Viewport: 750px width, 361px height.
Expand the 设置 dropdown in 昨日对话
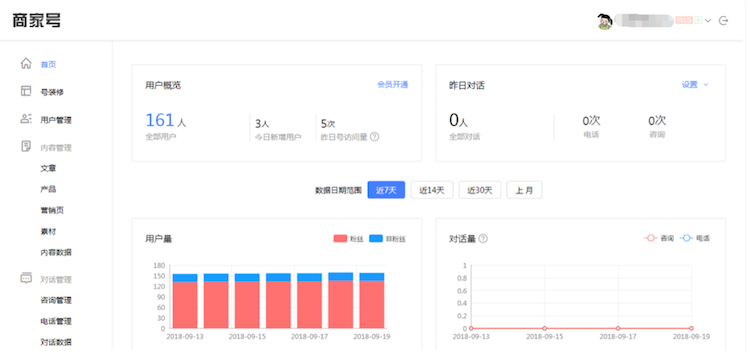click(695, 85)
